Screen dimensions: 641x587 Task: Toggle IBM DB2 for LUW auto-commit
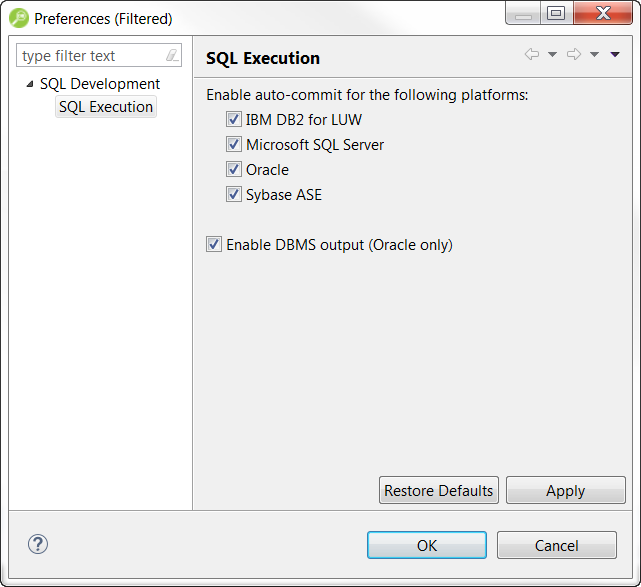coord(234,120)
